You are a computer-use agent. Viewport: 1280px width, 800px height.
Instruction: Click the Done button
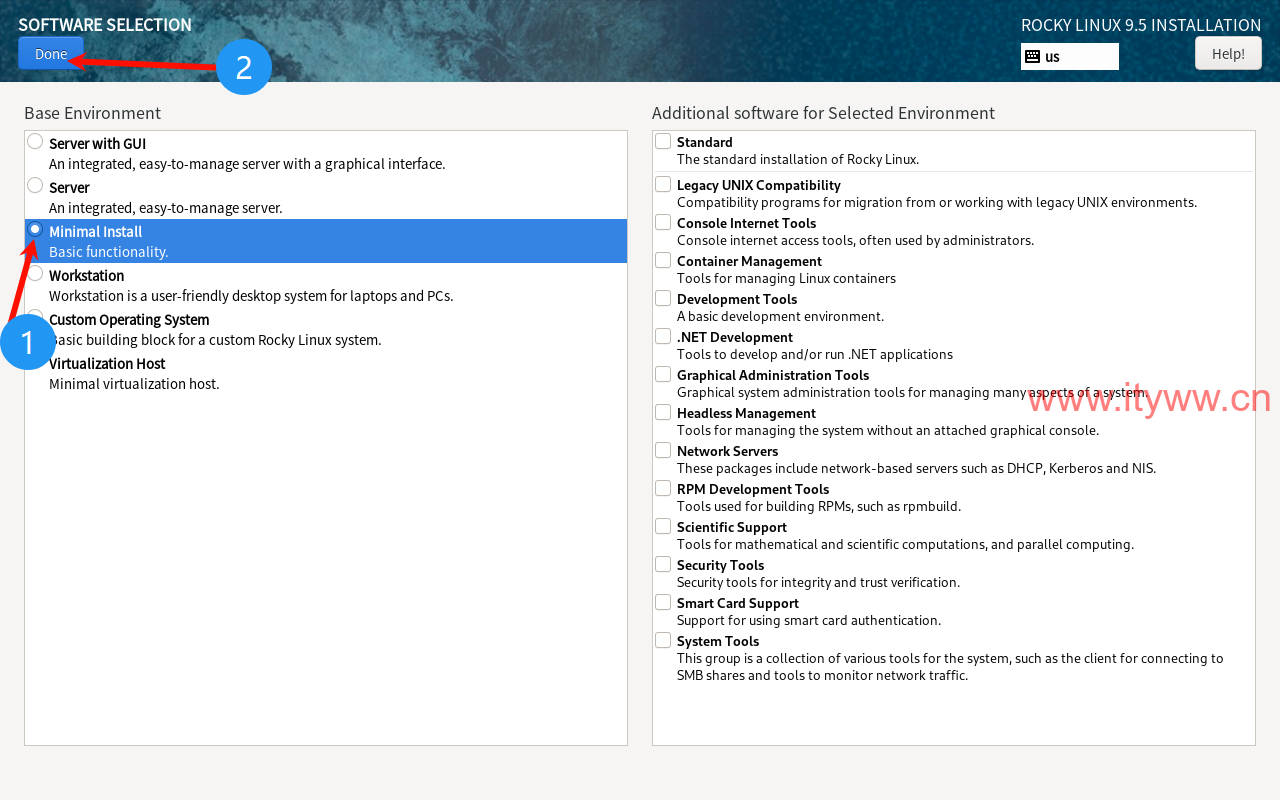tap(51, 54)
